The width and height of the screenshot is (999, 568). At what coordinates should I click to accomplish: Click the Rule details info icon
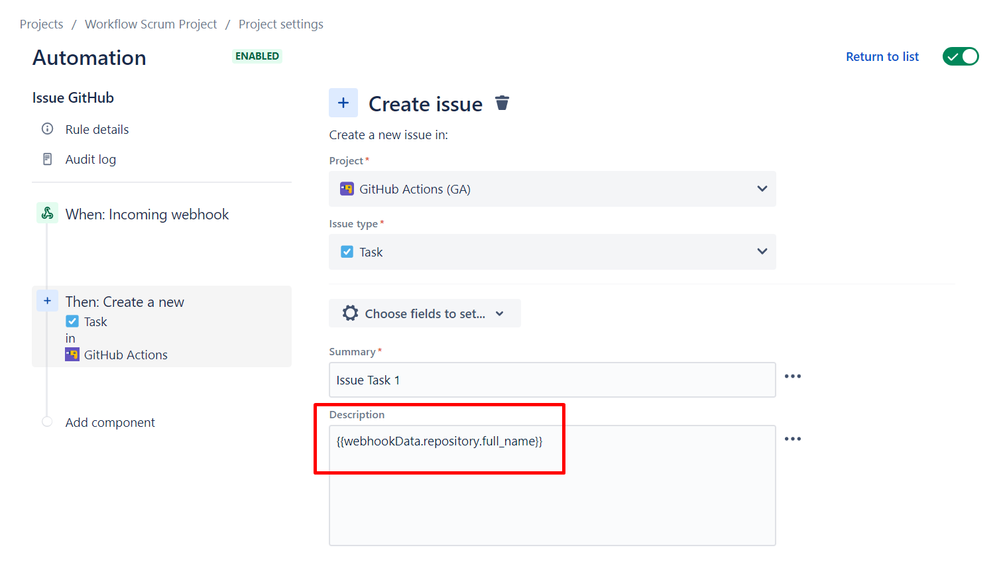(x=47, y=129)
